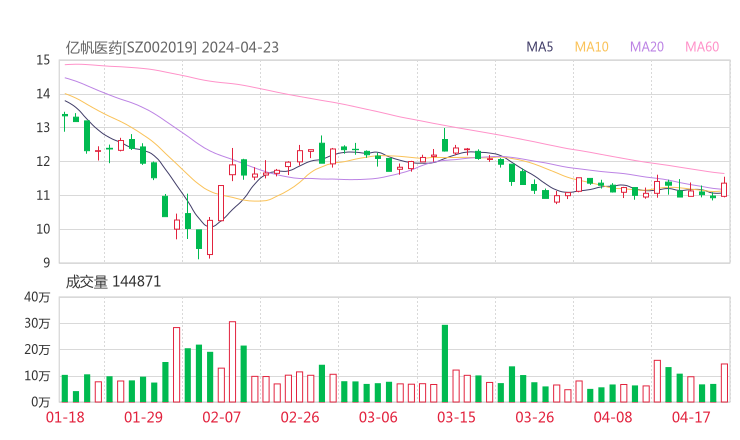Click the 04-17 date axis label

tap(691, 417)
